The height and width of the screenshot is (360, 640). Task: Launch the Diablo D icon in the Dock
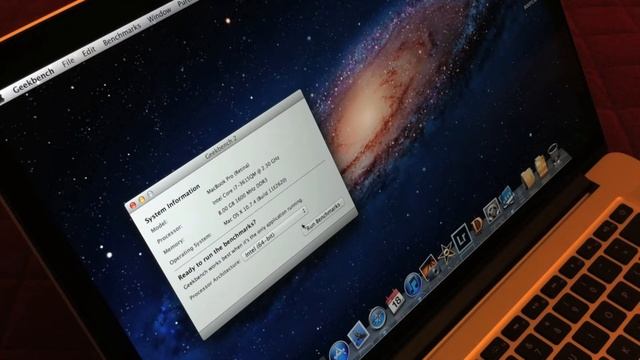(x=476, y=225)
